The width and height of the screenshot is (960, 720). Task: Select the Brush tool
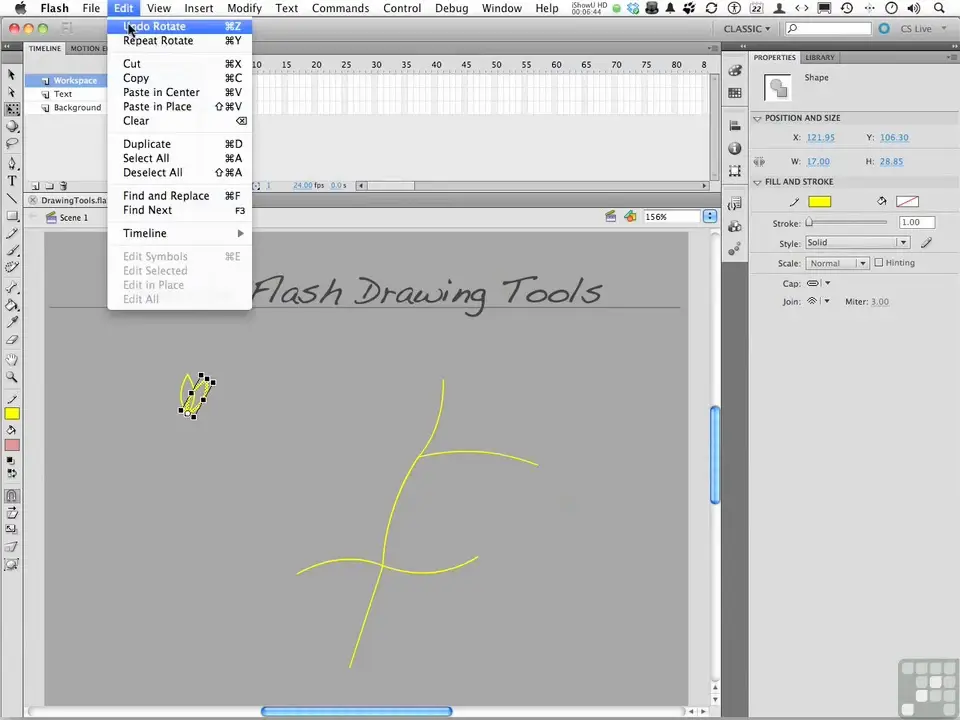(12, 250)
